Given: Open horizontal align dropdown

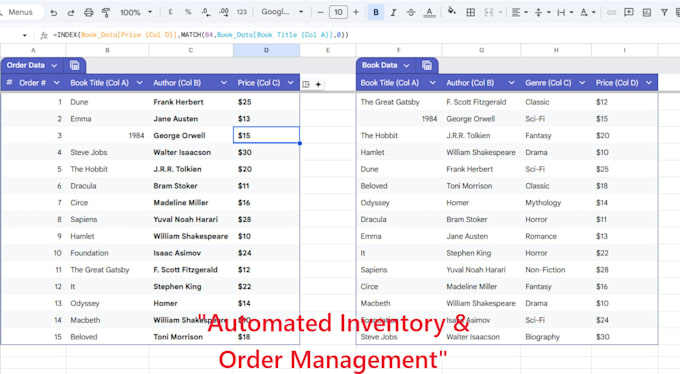Looking at the screenshot, I should click(x=520, y=13).
